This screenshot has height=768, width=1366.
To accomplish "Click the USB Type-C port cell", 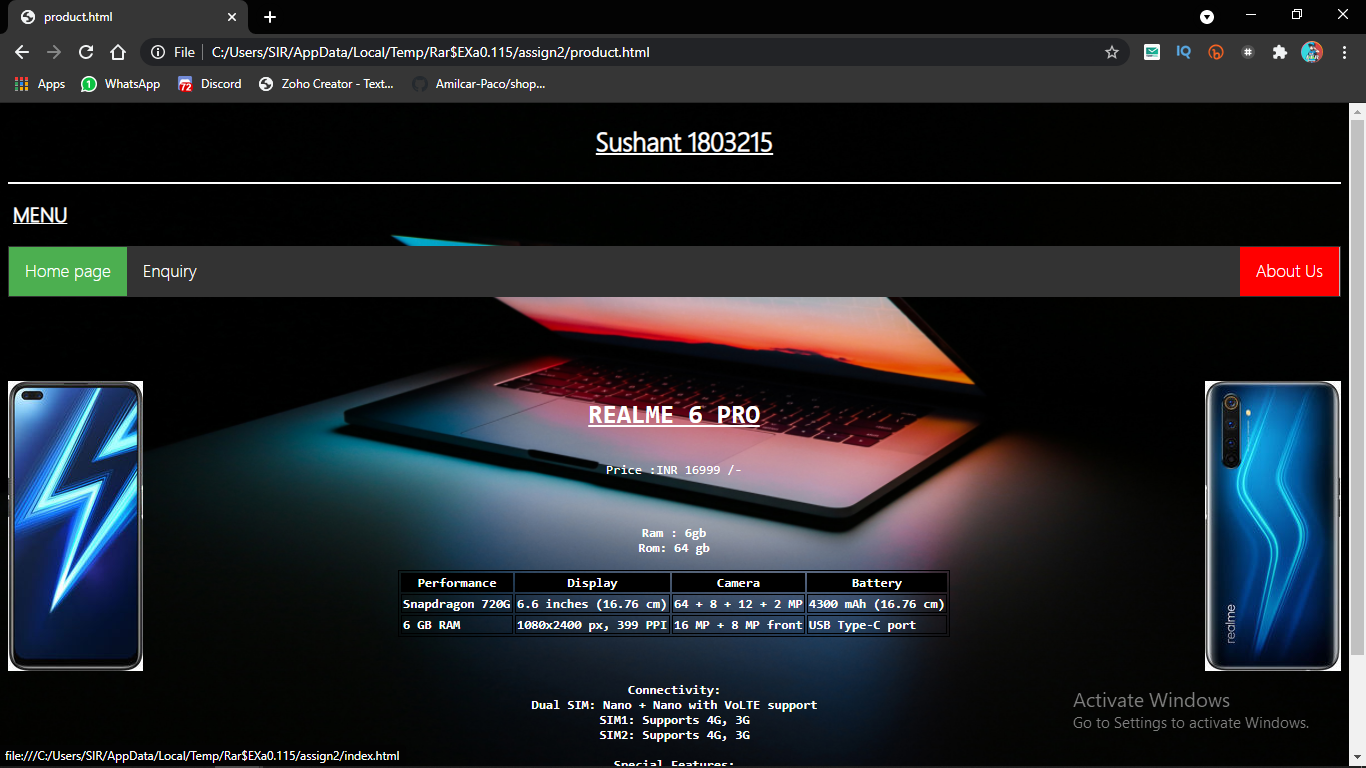I will pos(877,625).
